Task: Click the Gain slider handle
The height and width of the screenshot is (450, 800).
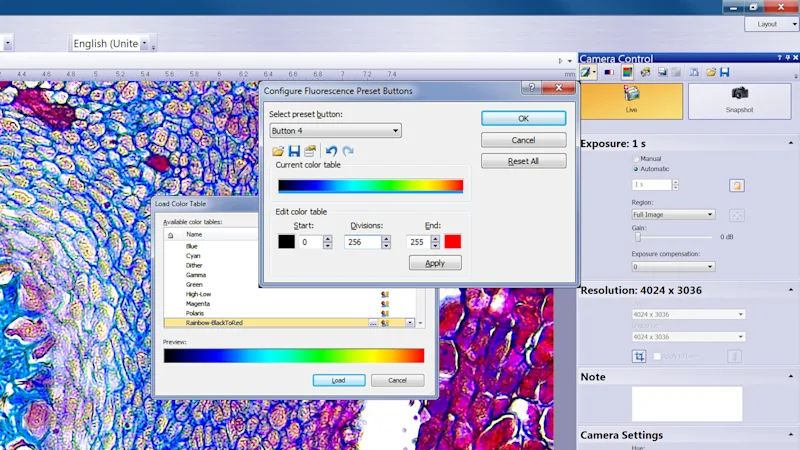Action: (x=638, y=237)
